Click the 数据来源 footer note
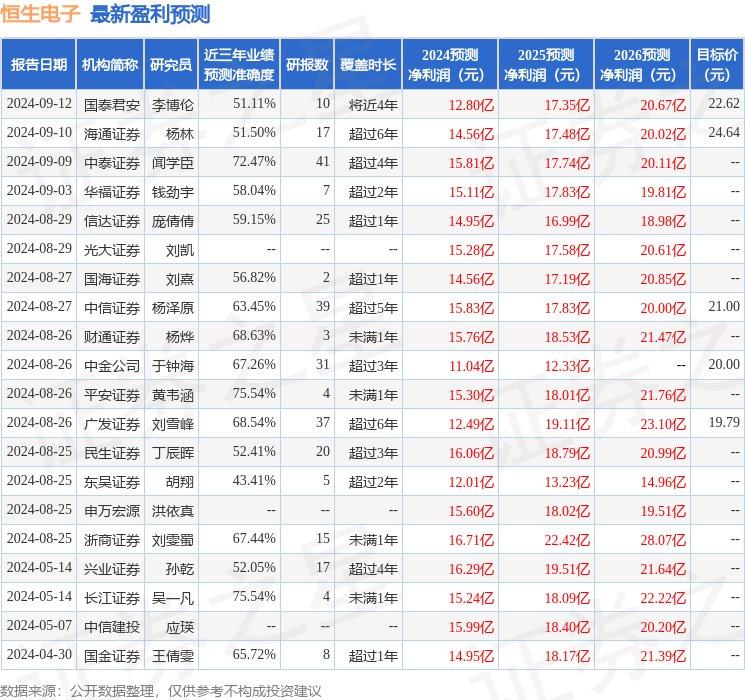 coord(161,690)
